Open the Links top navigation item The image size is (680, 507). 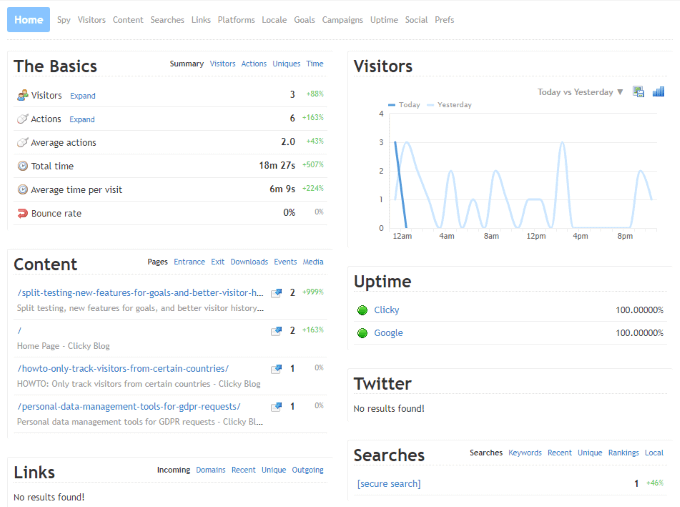click(x=201, y=20)
